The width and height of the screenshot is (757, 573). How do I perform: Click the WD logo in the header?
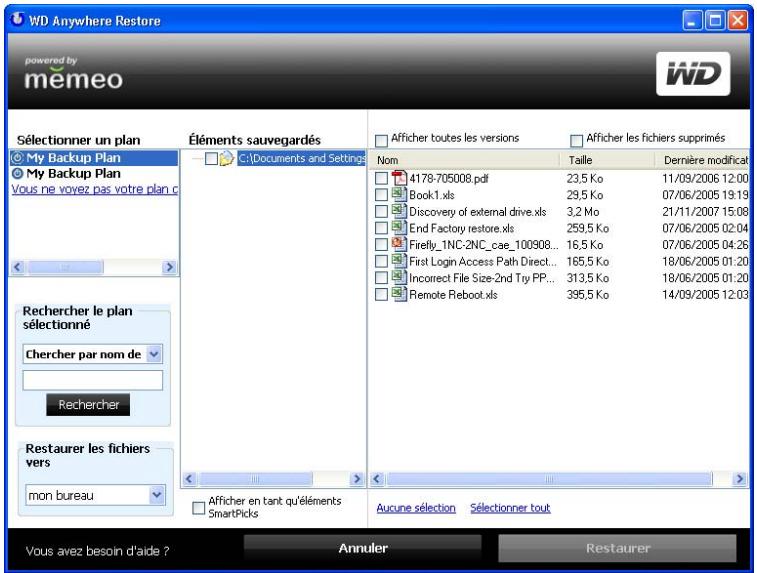click(693, 74)
